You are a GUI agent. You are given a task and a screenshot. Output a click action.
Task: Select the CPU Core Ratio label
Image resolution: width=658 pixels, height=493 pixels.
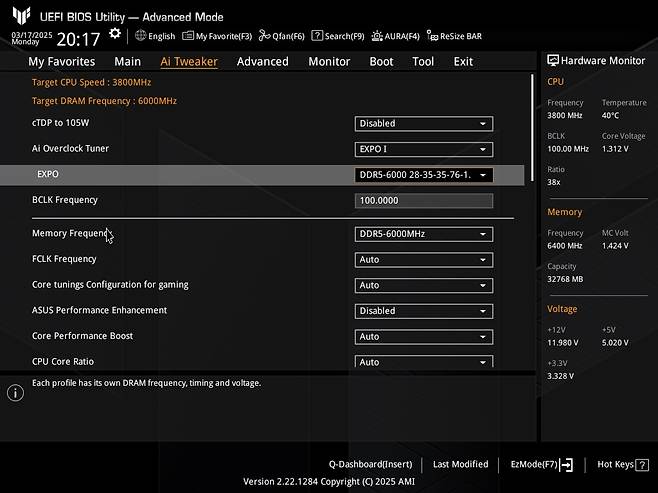63,361
